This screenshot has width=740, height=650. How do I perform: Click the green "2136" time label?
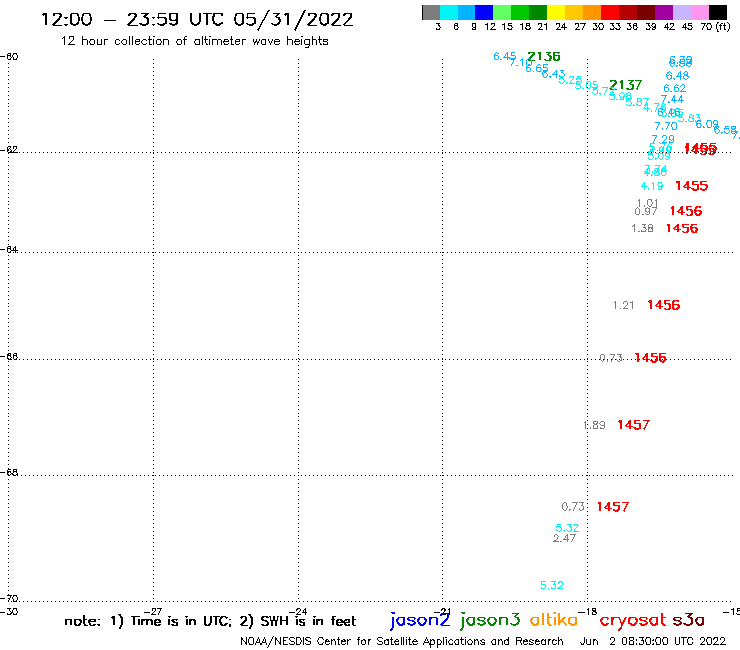[x=544, y=57]
